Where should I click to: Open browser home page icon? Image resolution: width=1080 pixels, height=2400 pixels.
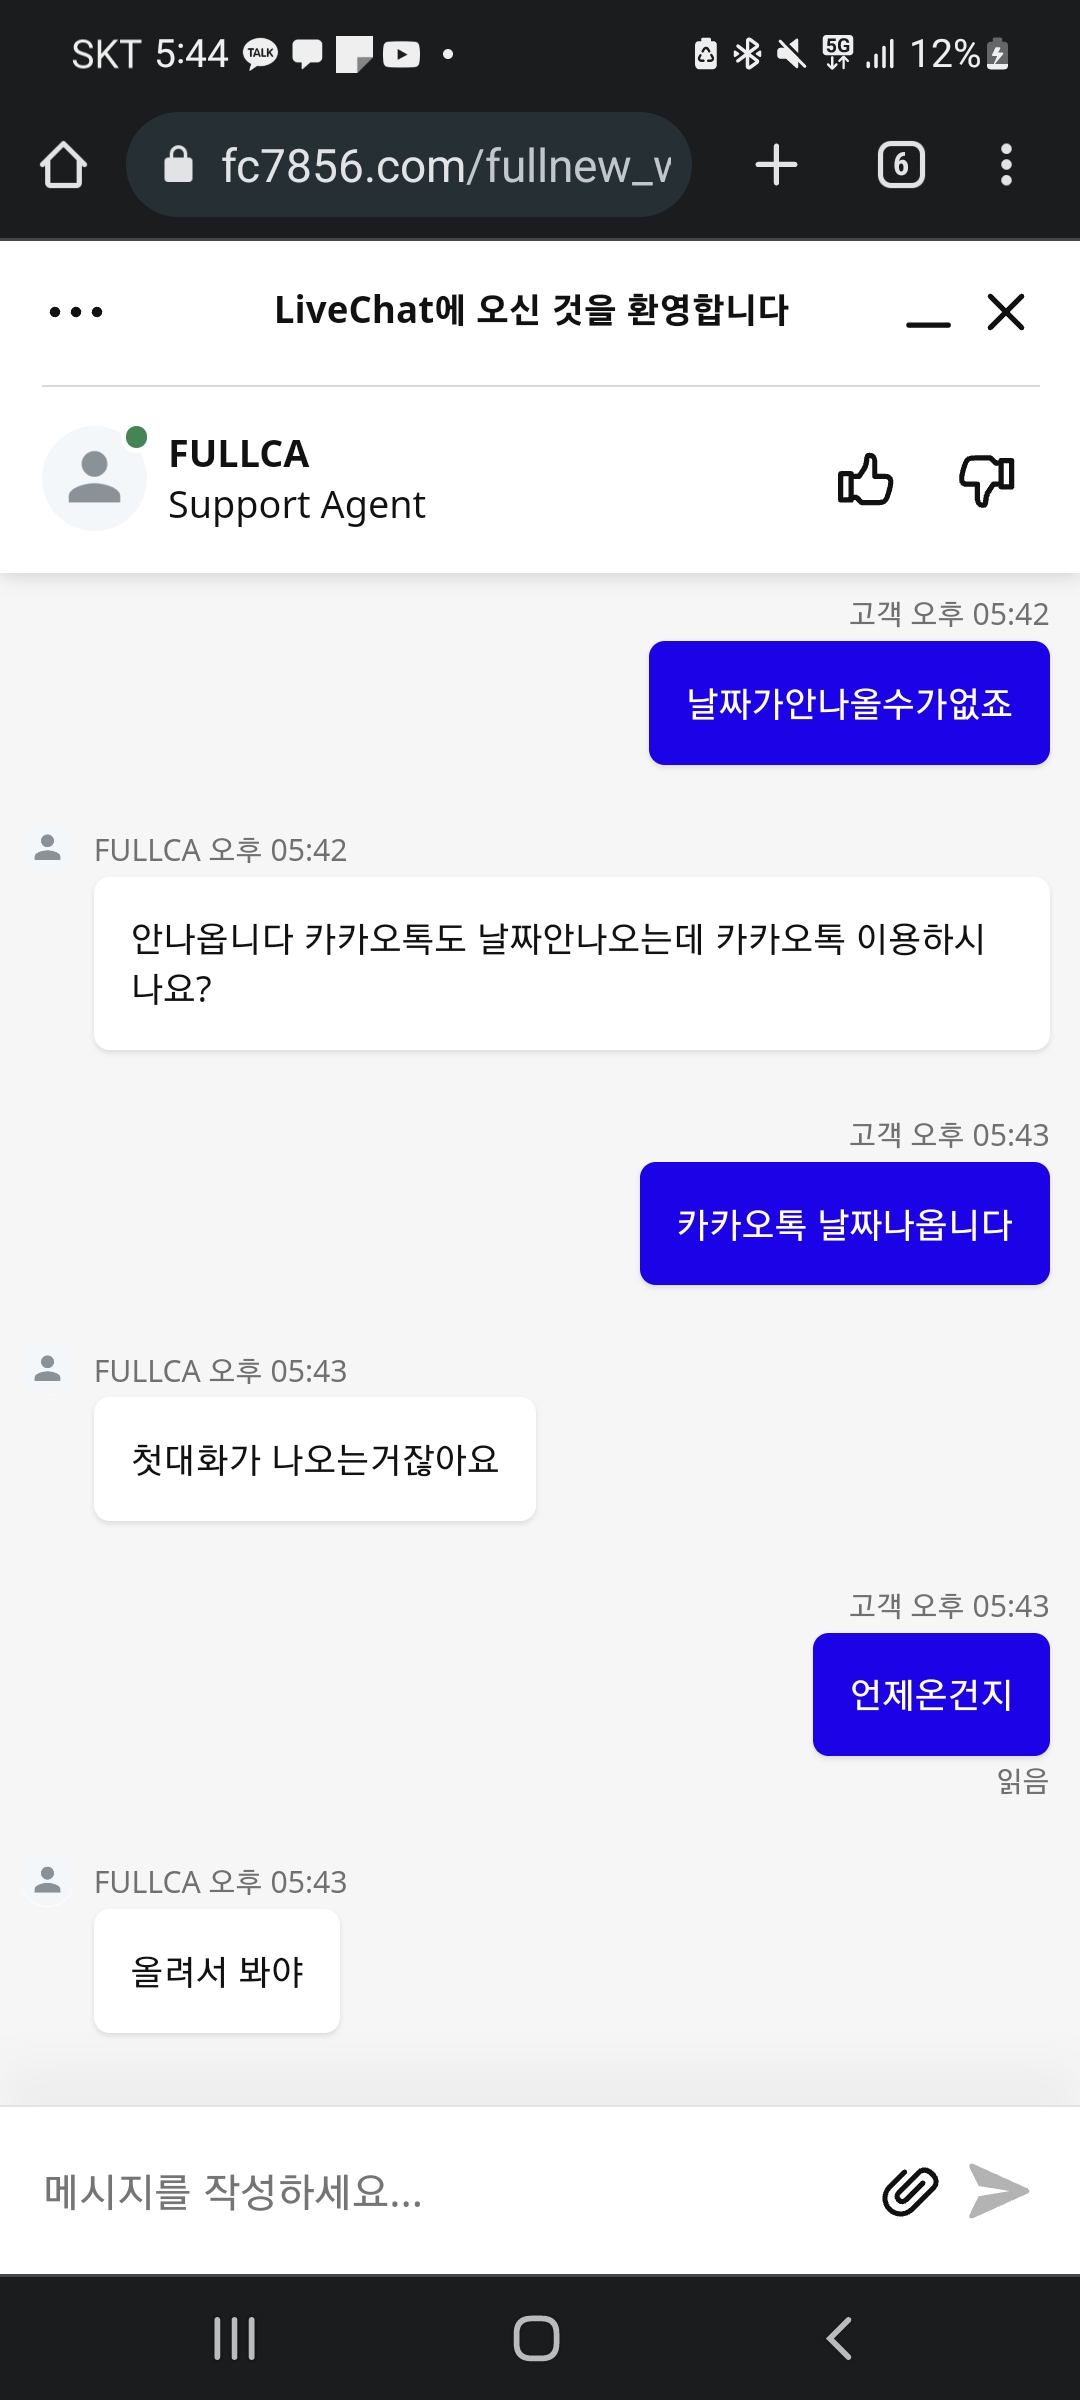coord(64,165)
